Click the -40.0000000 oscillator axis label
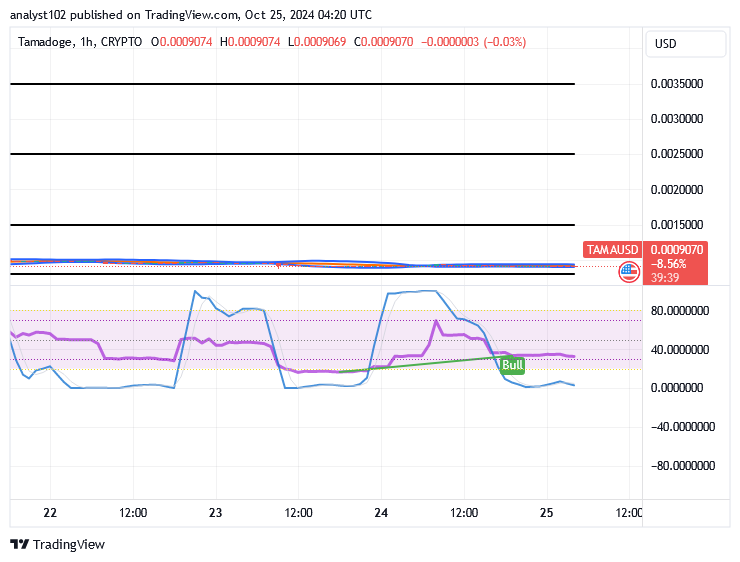The height and width of the screenshot is (562, 740). (x=683, y=427)
